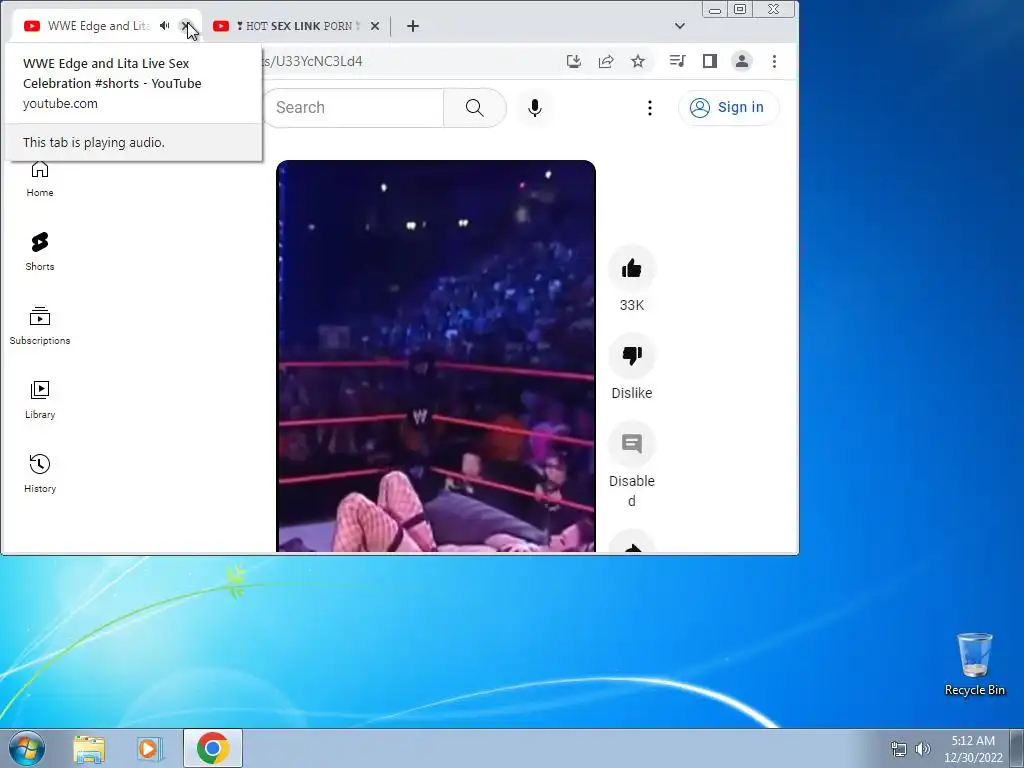Open the Windows Start button
Viewport: 1024px width, 768px height.
[27, 748]
